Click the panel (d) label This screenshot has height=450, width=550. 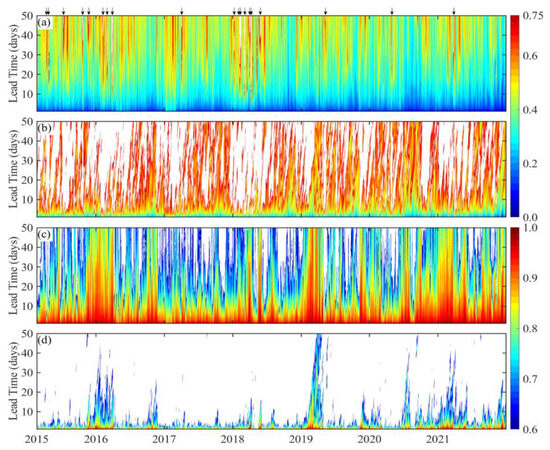tap(45, 340)
